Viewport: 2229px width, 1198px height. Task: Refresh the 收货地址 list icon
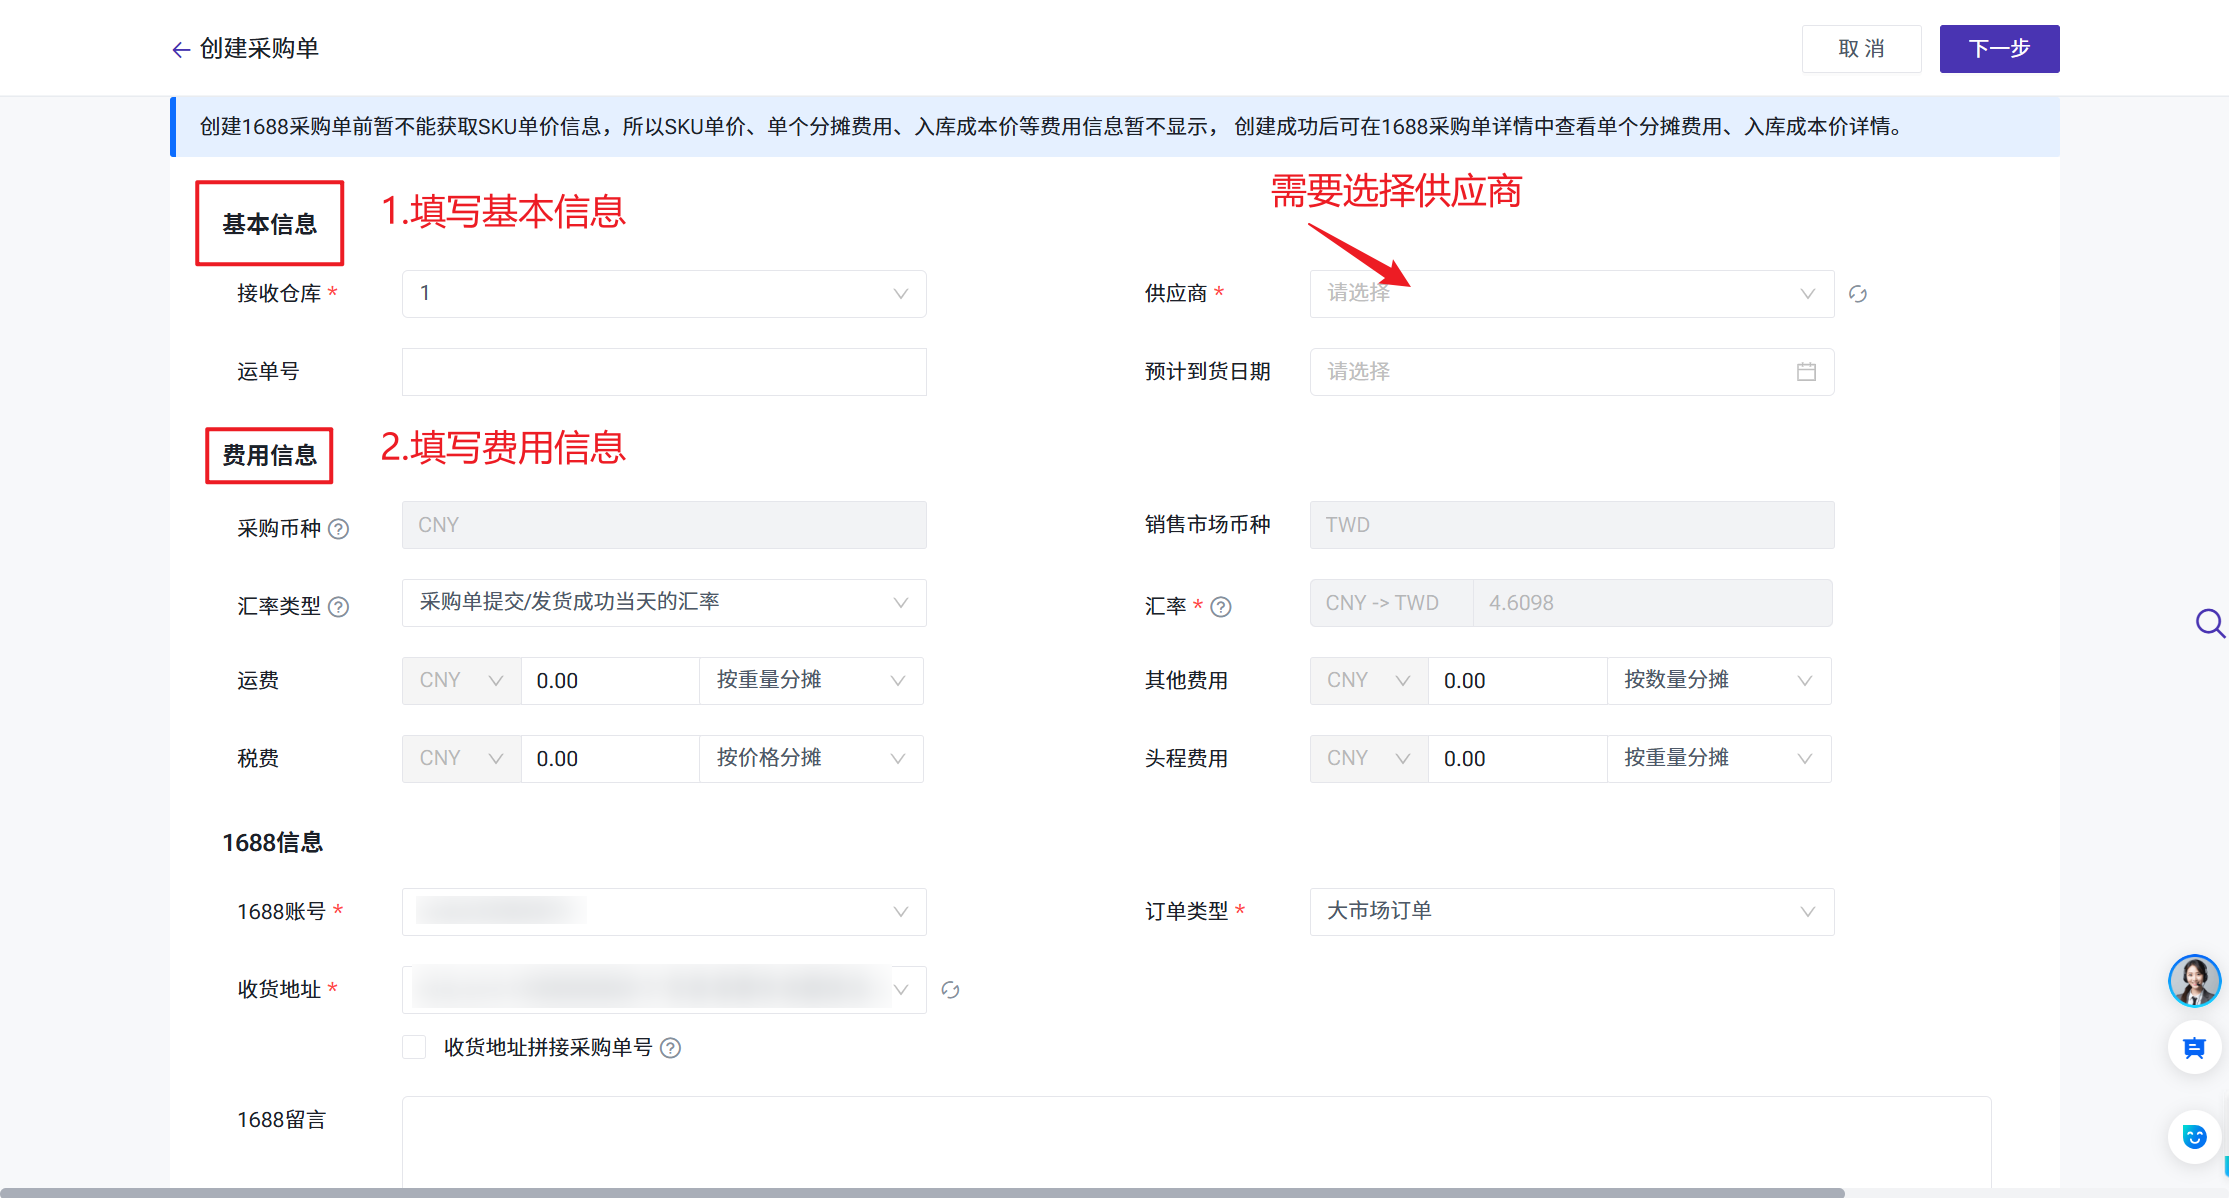pos(950,990)
